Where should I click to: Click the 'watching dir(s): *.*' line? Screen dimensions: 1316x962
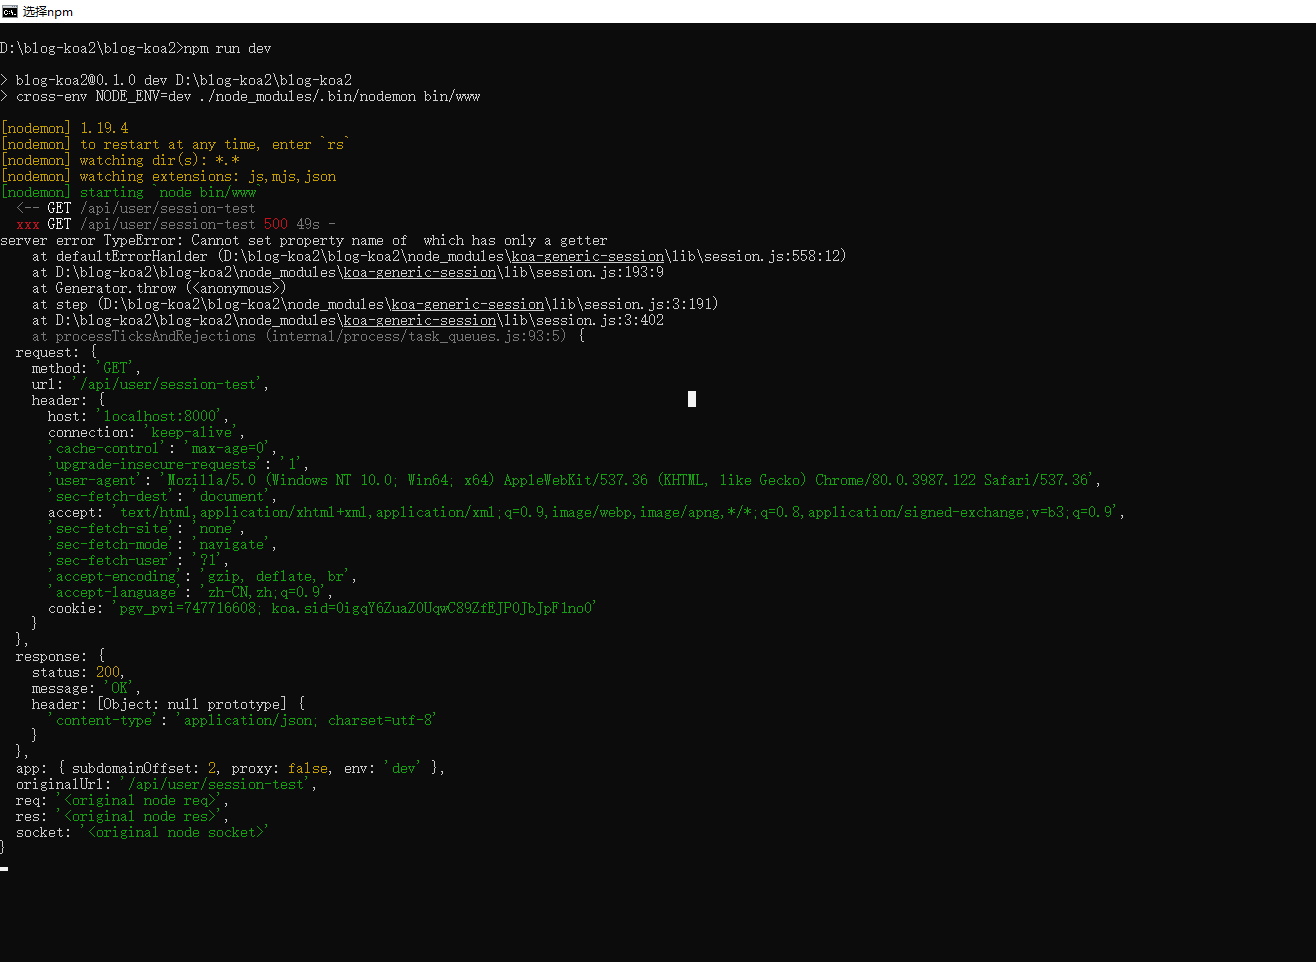point(120,160)
